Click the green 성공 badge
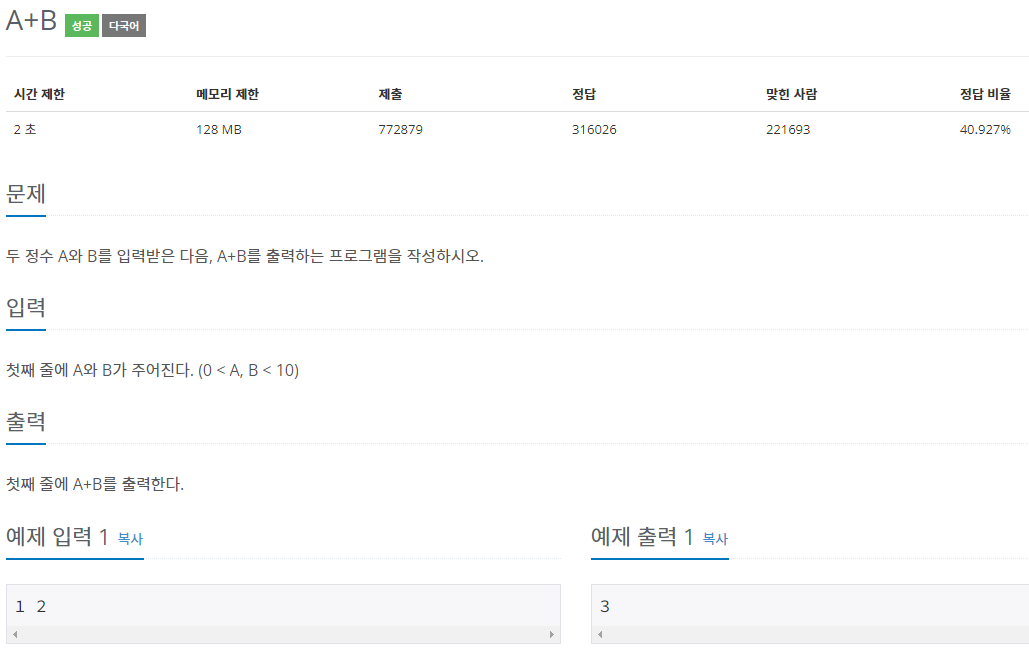1029x653 pixels. (81, 26)
